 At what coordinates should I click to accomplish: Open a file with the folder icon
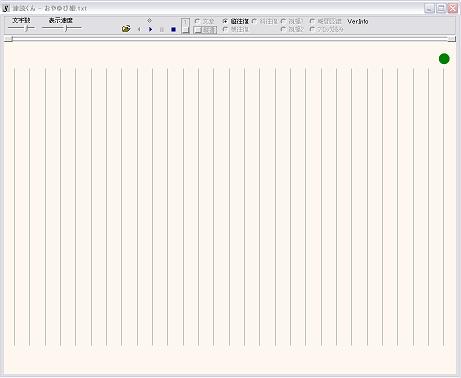click(126, 29)
